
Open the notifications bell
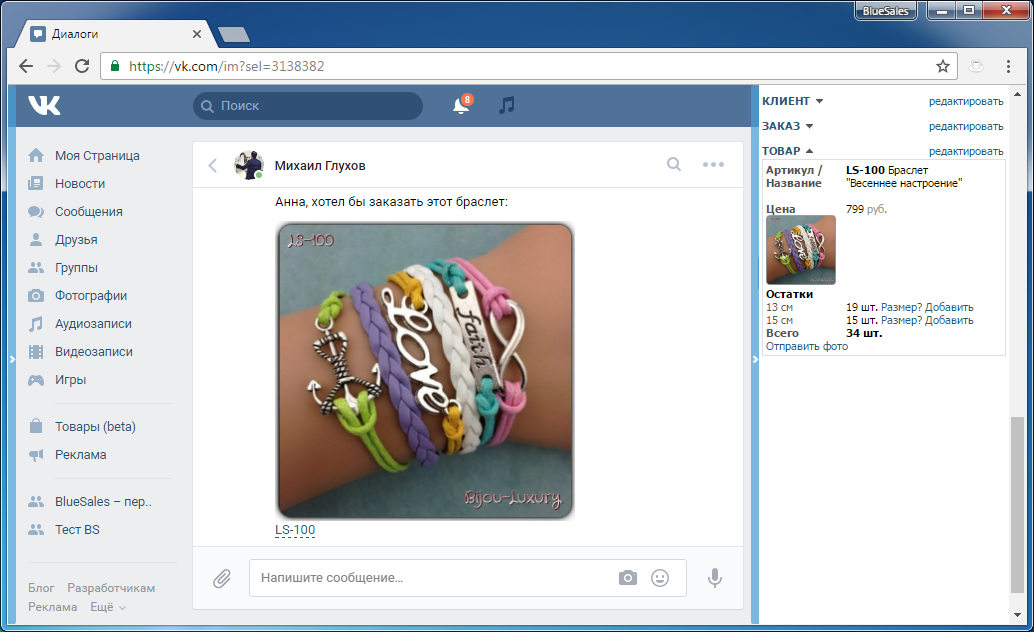point(461,105)
